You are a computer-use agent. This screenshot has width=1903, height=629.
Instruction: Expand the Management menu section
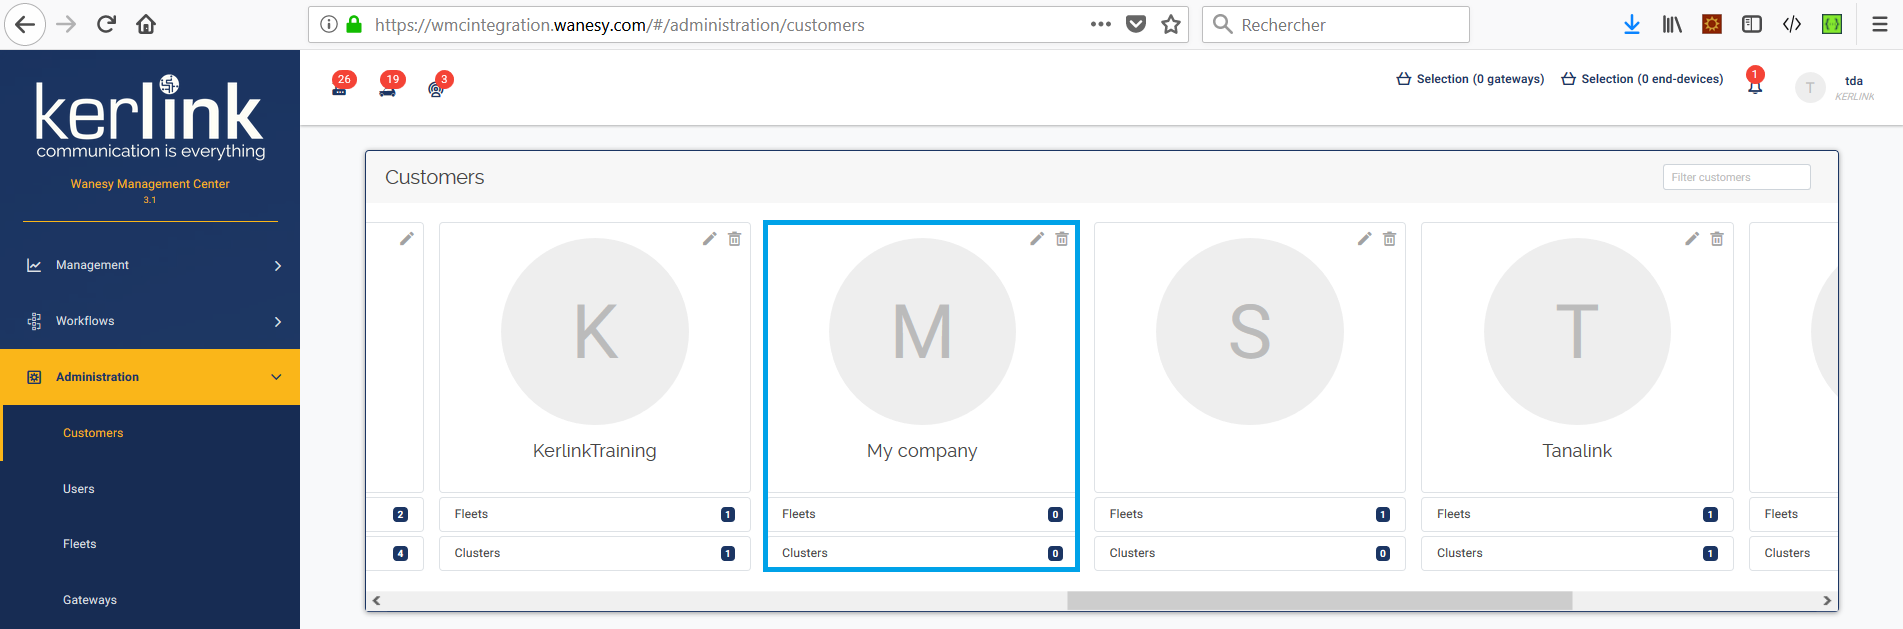(x=150, y=265)
